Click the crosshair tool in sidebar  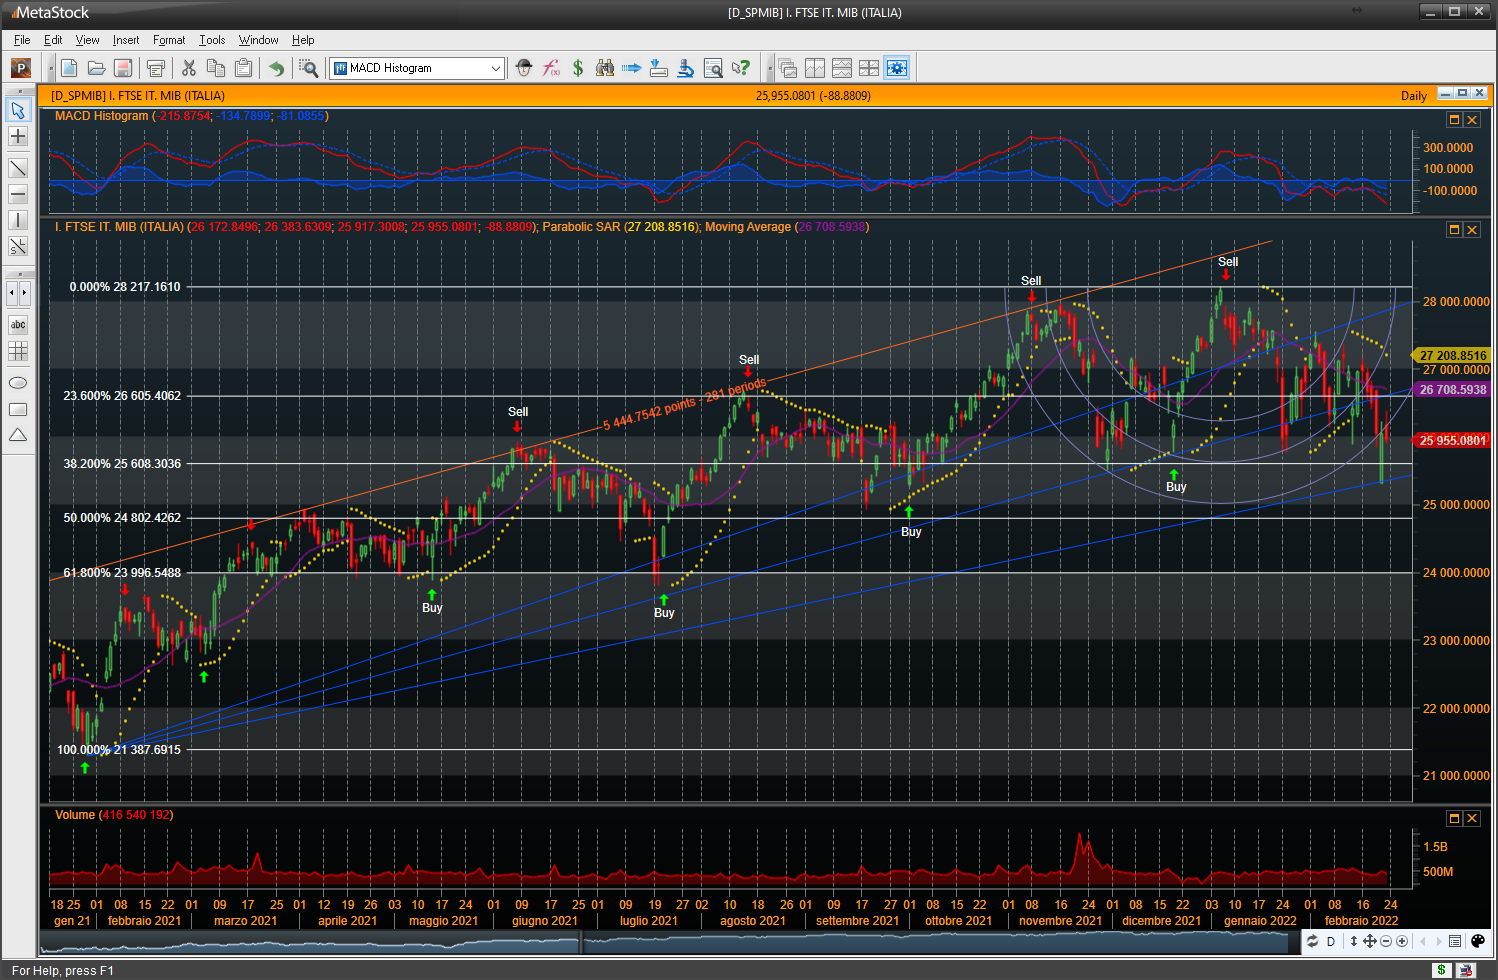tap(18, 137)
